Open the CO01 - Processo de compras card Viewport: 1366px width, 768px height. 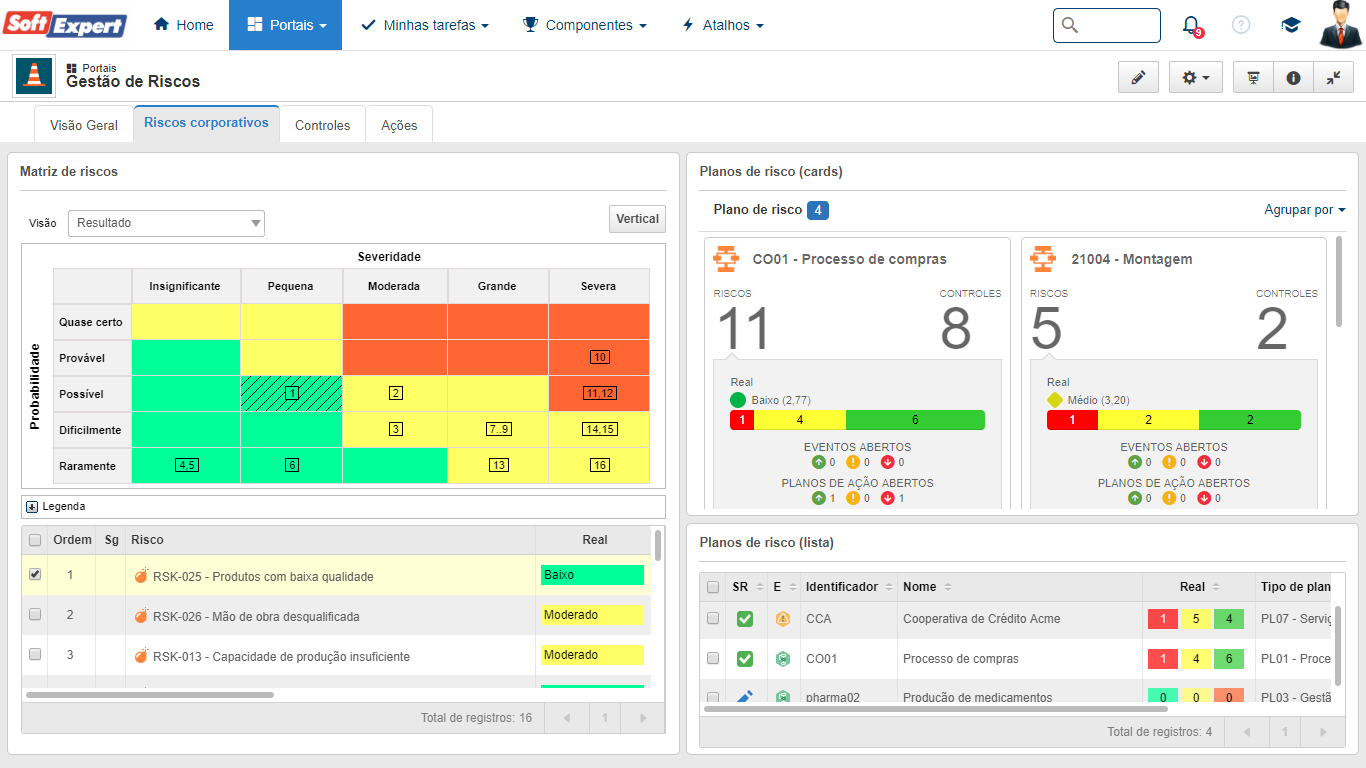pyautogui.click(x=849, y=259)
